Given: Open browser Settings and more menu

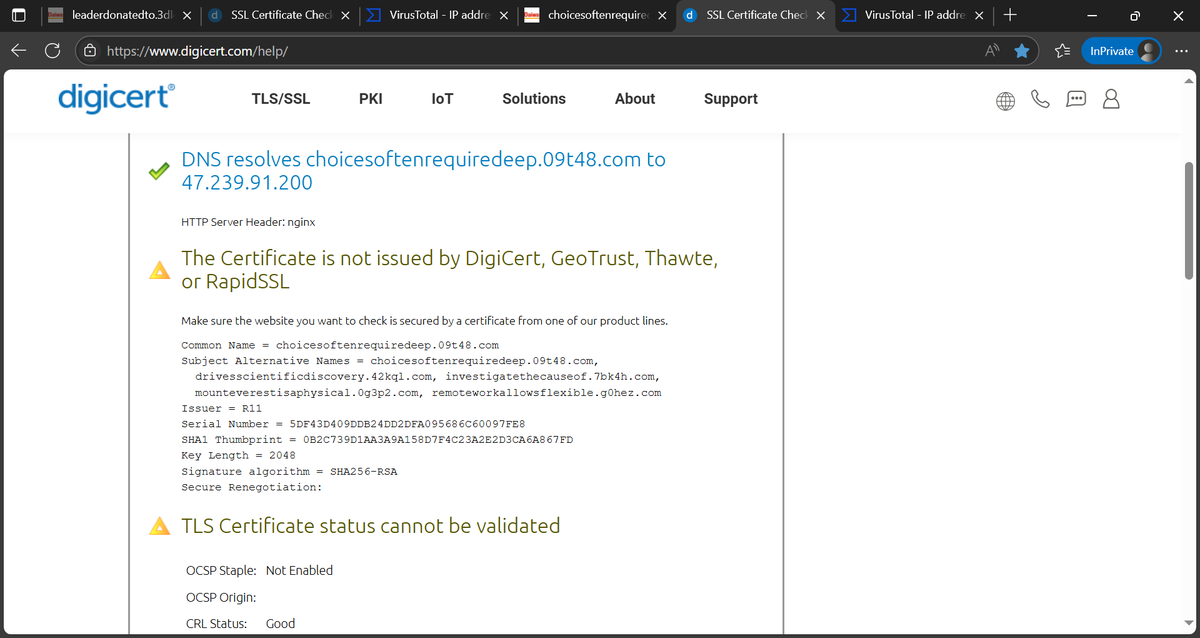Looking at the screenshot, I should [1183, 50].
